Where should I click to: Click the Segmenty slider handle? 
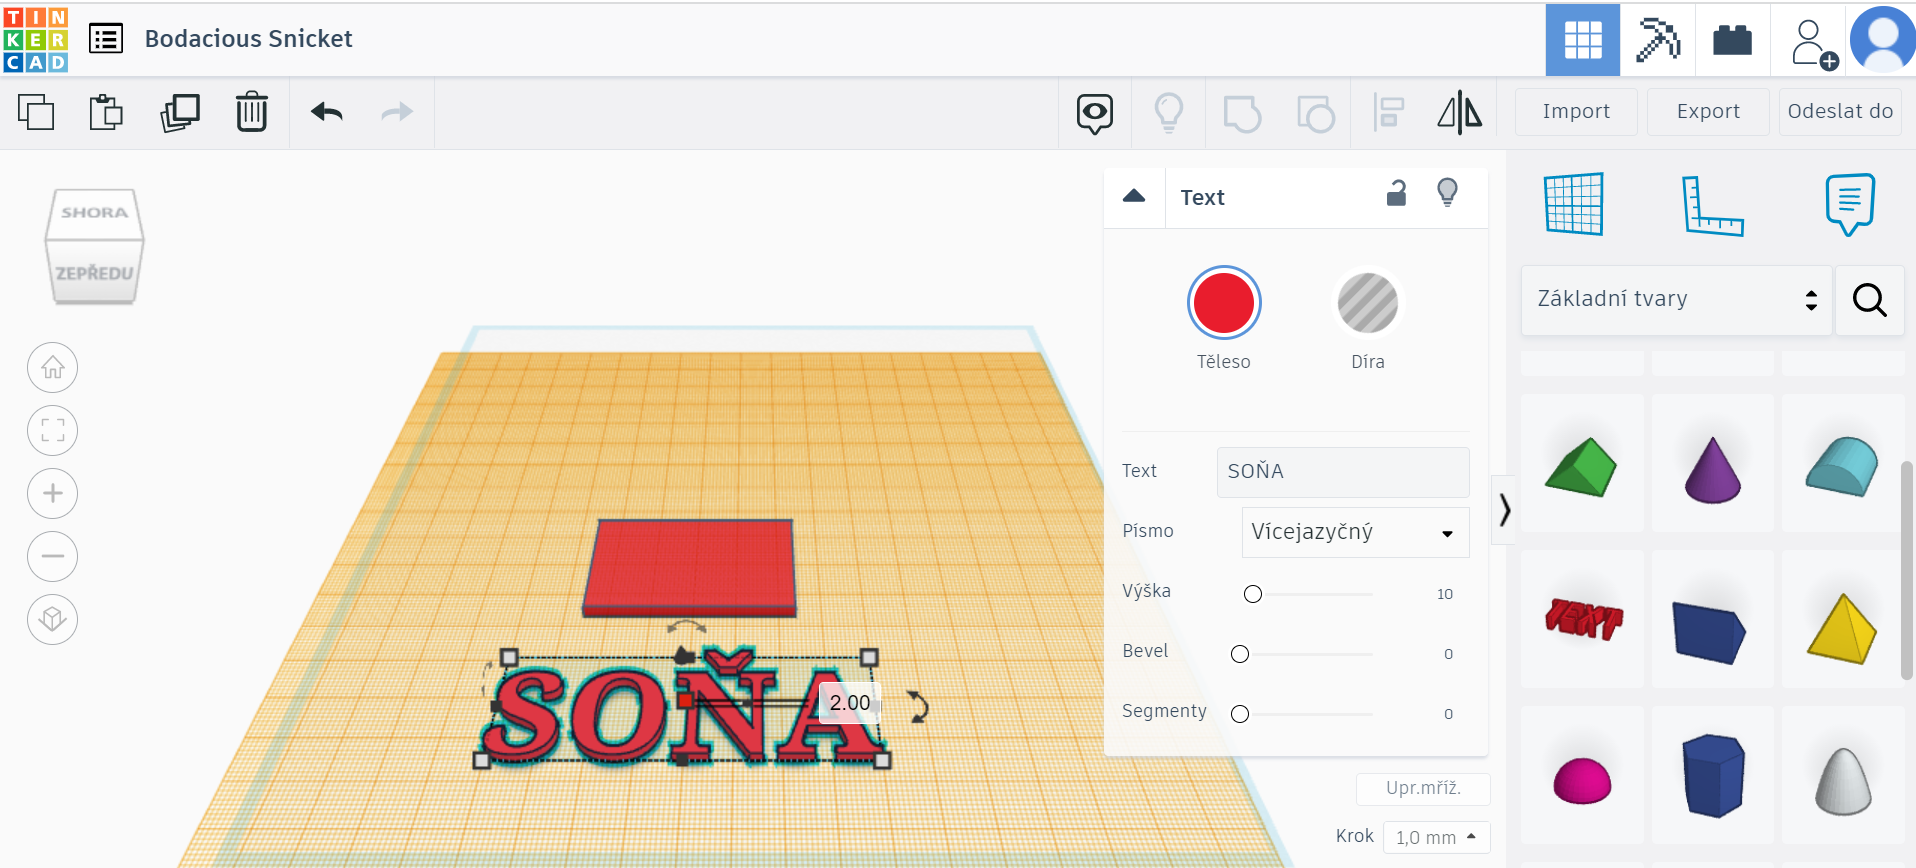click(1240, 714)
